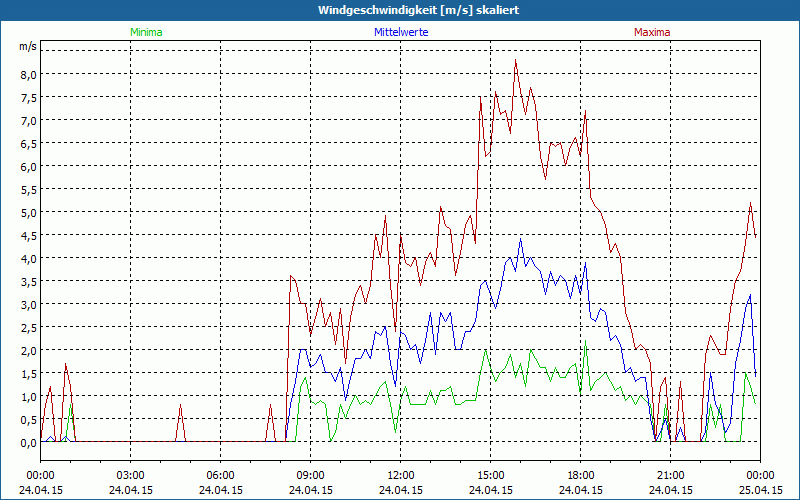Click the 1,0 y-axis value
This screenshot has height=500, width=800.
tap(29, 396)
